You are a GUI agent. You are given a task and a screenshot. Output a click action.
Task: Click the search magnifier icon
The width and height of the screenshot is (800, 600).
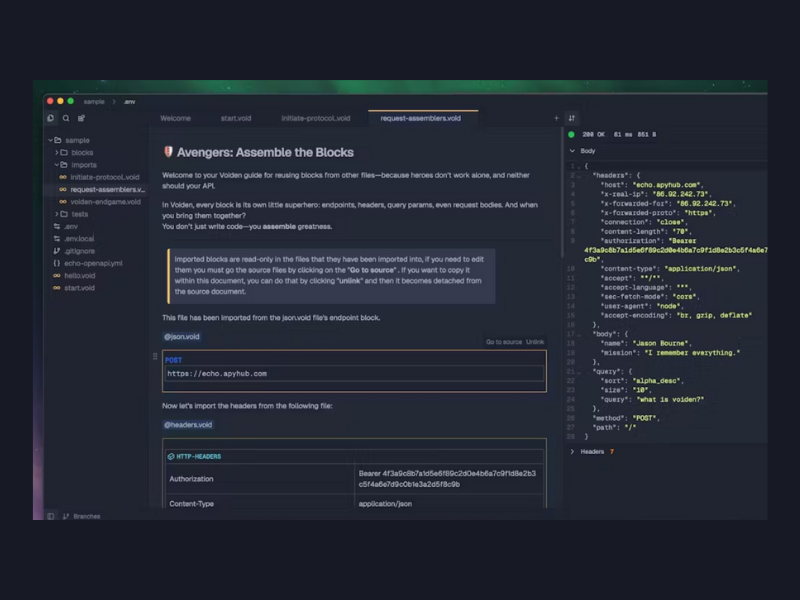coord(66,118)
